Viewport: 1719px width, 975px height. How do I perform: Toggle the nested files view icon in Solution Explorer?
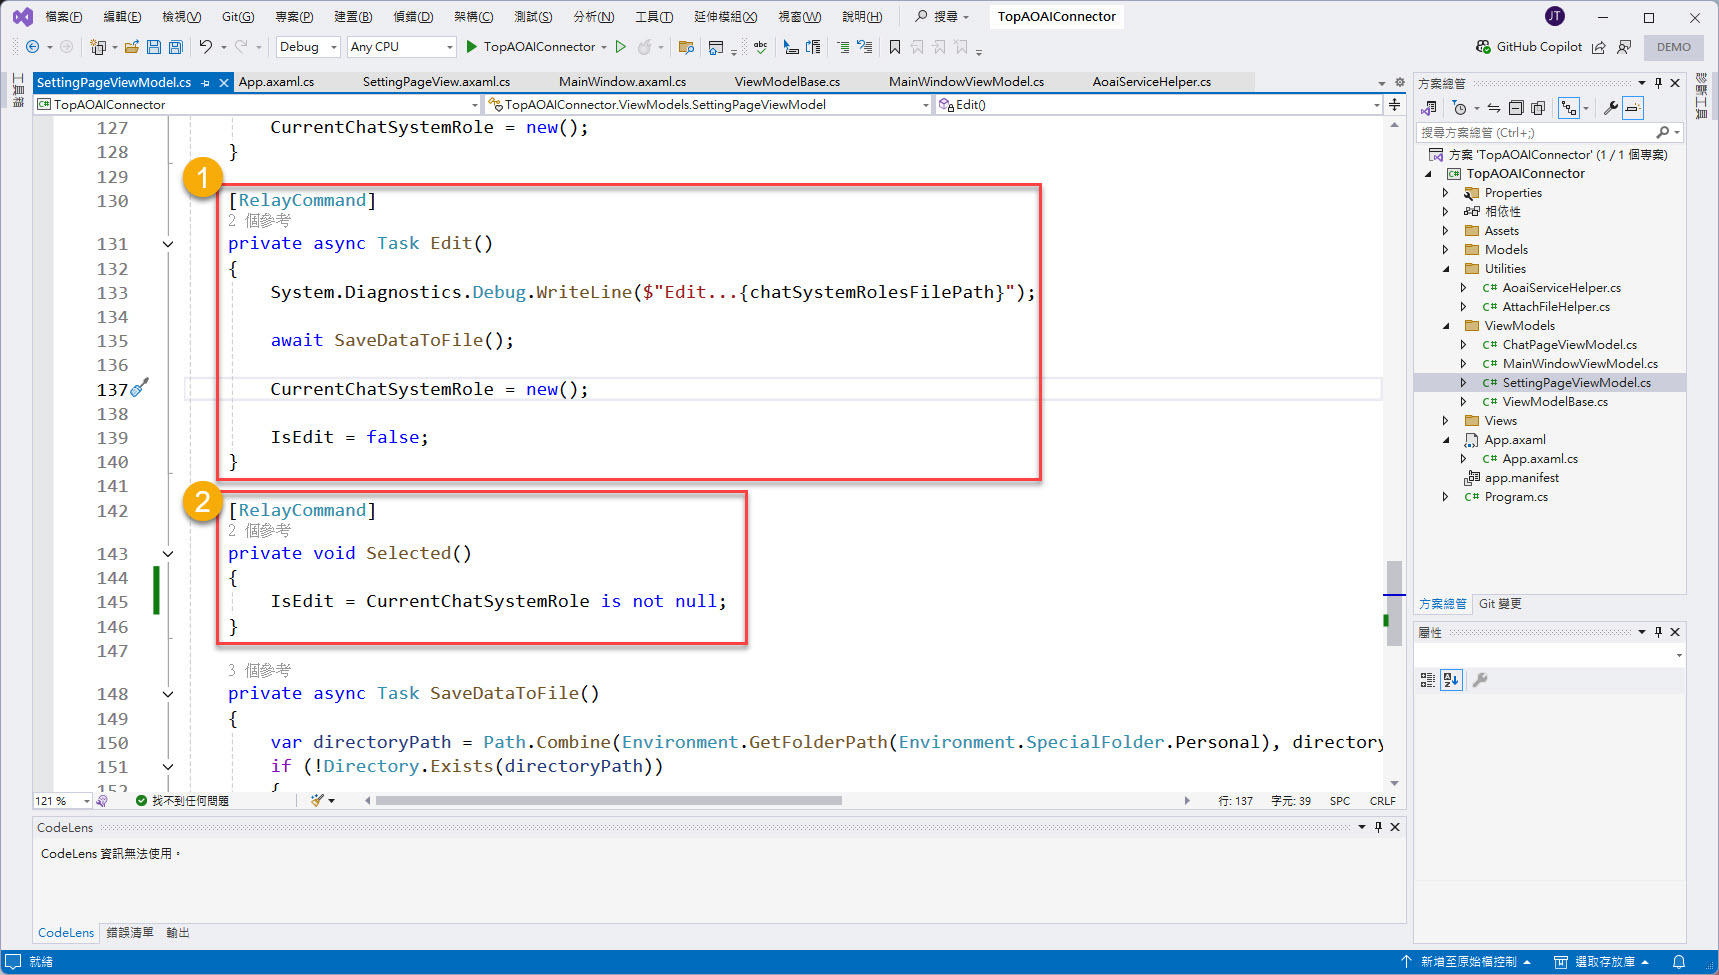pos(1569,108)
